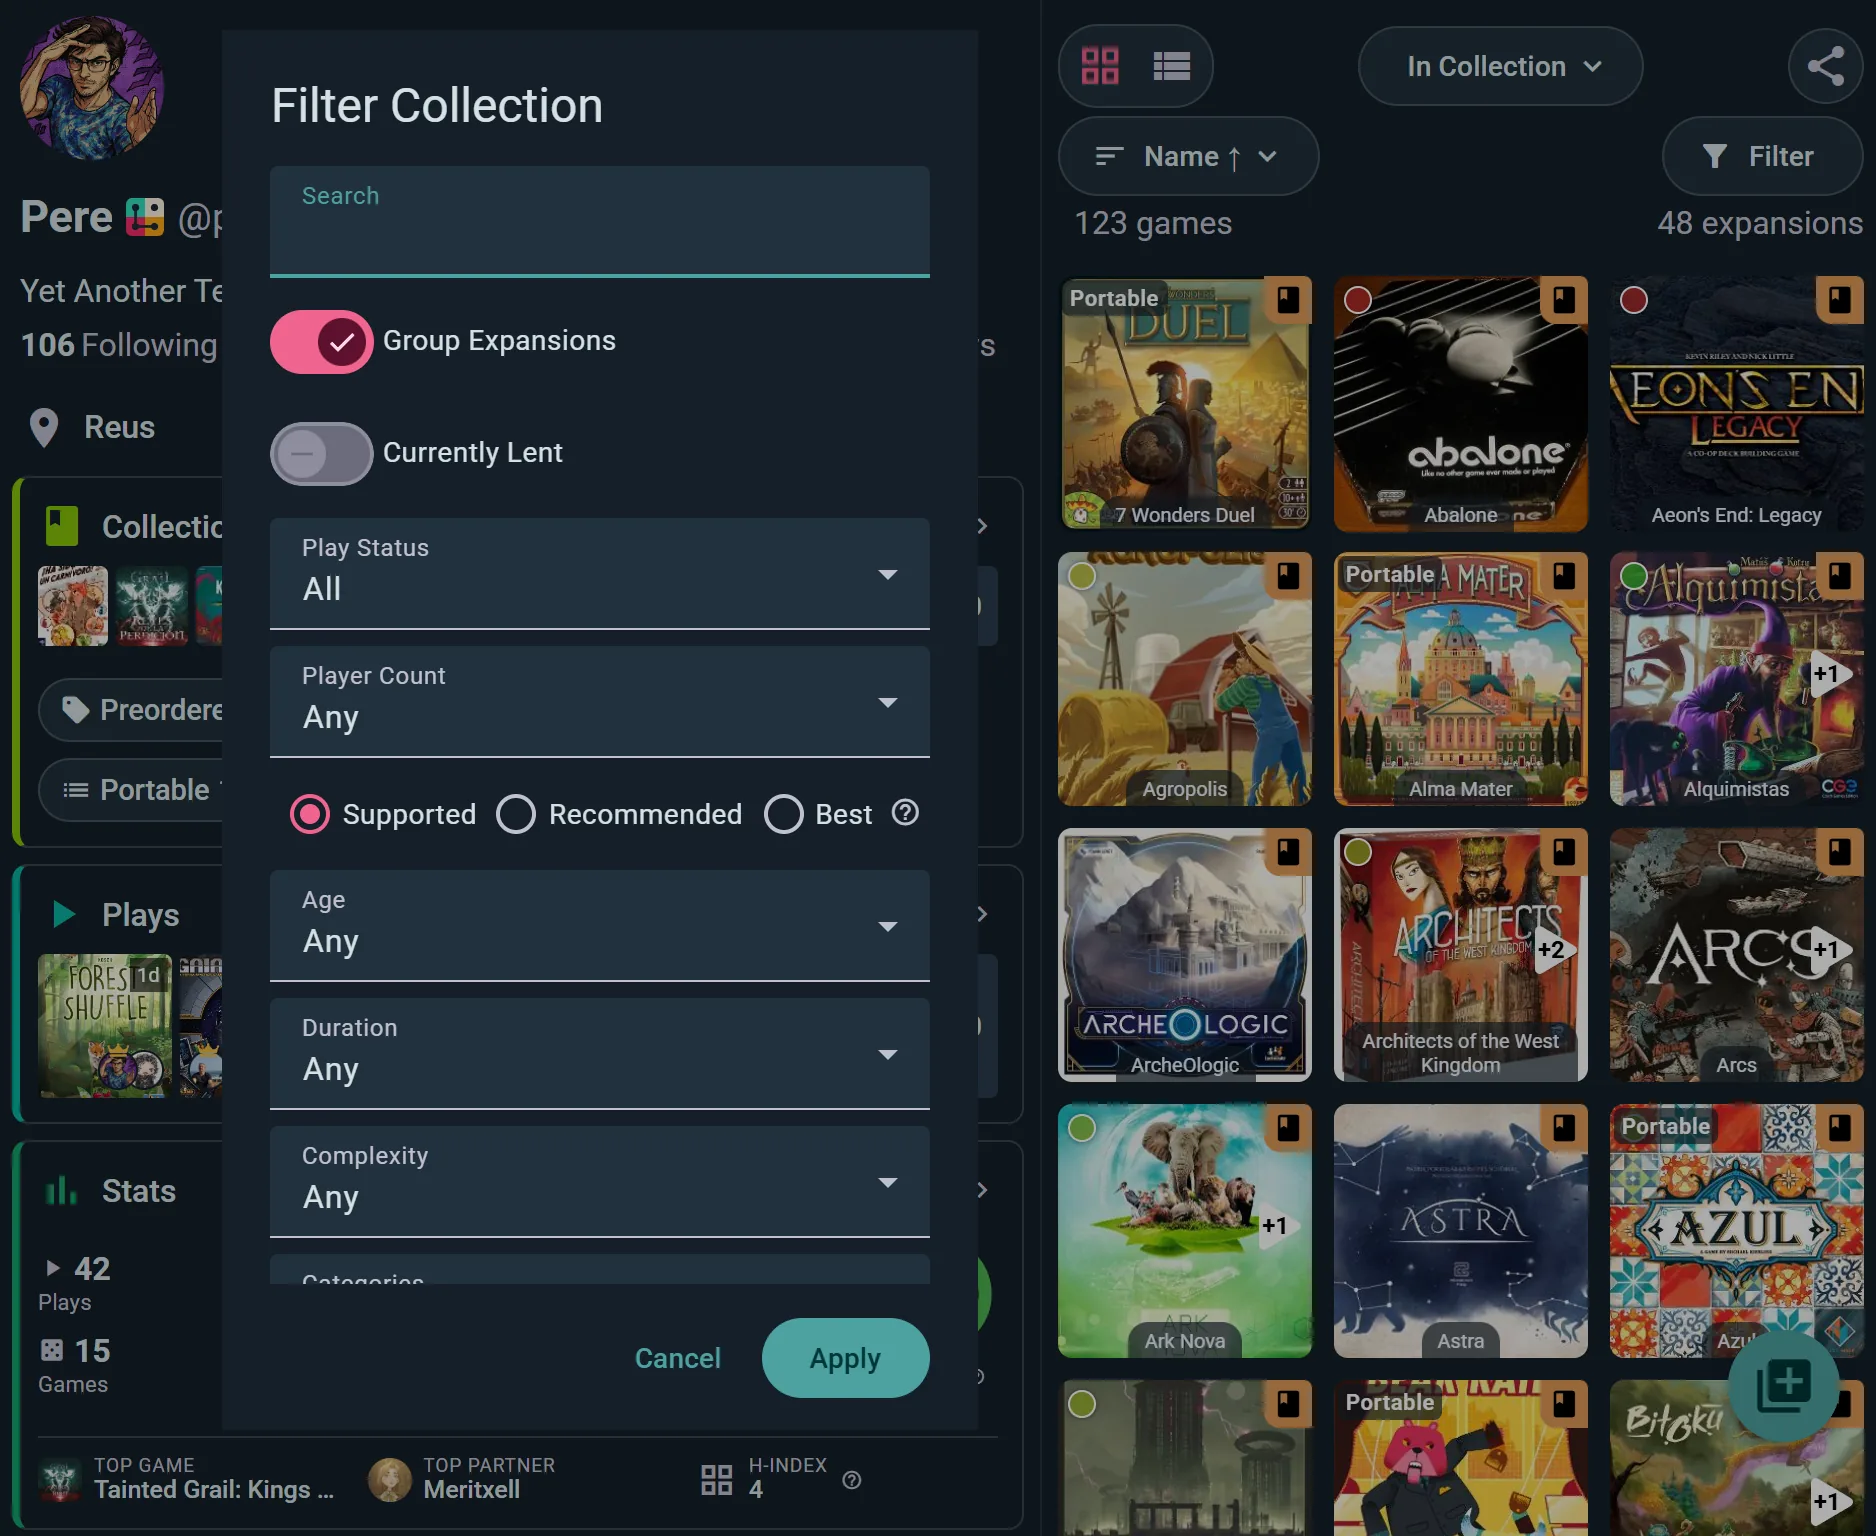The width and height of the screenshot is (1876, 1536).
Task: Click the Collection book icon
Action: [62, 526]
